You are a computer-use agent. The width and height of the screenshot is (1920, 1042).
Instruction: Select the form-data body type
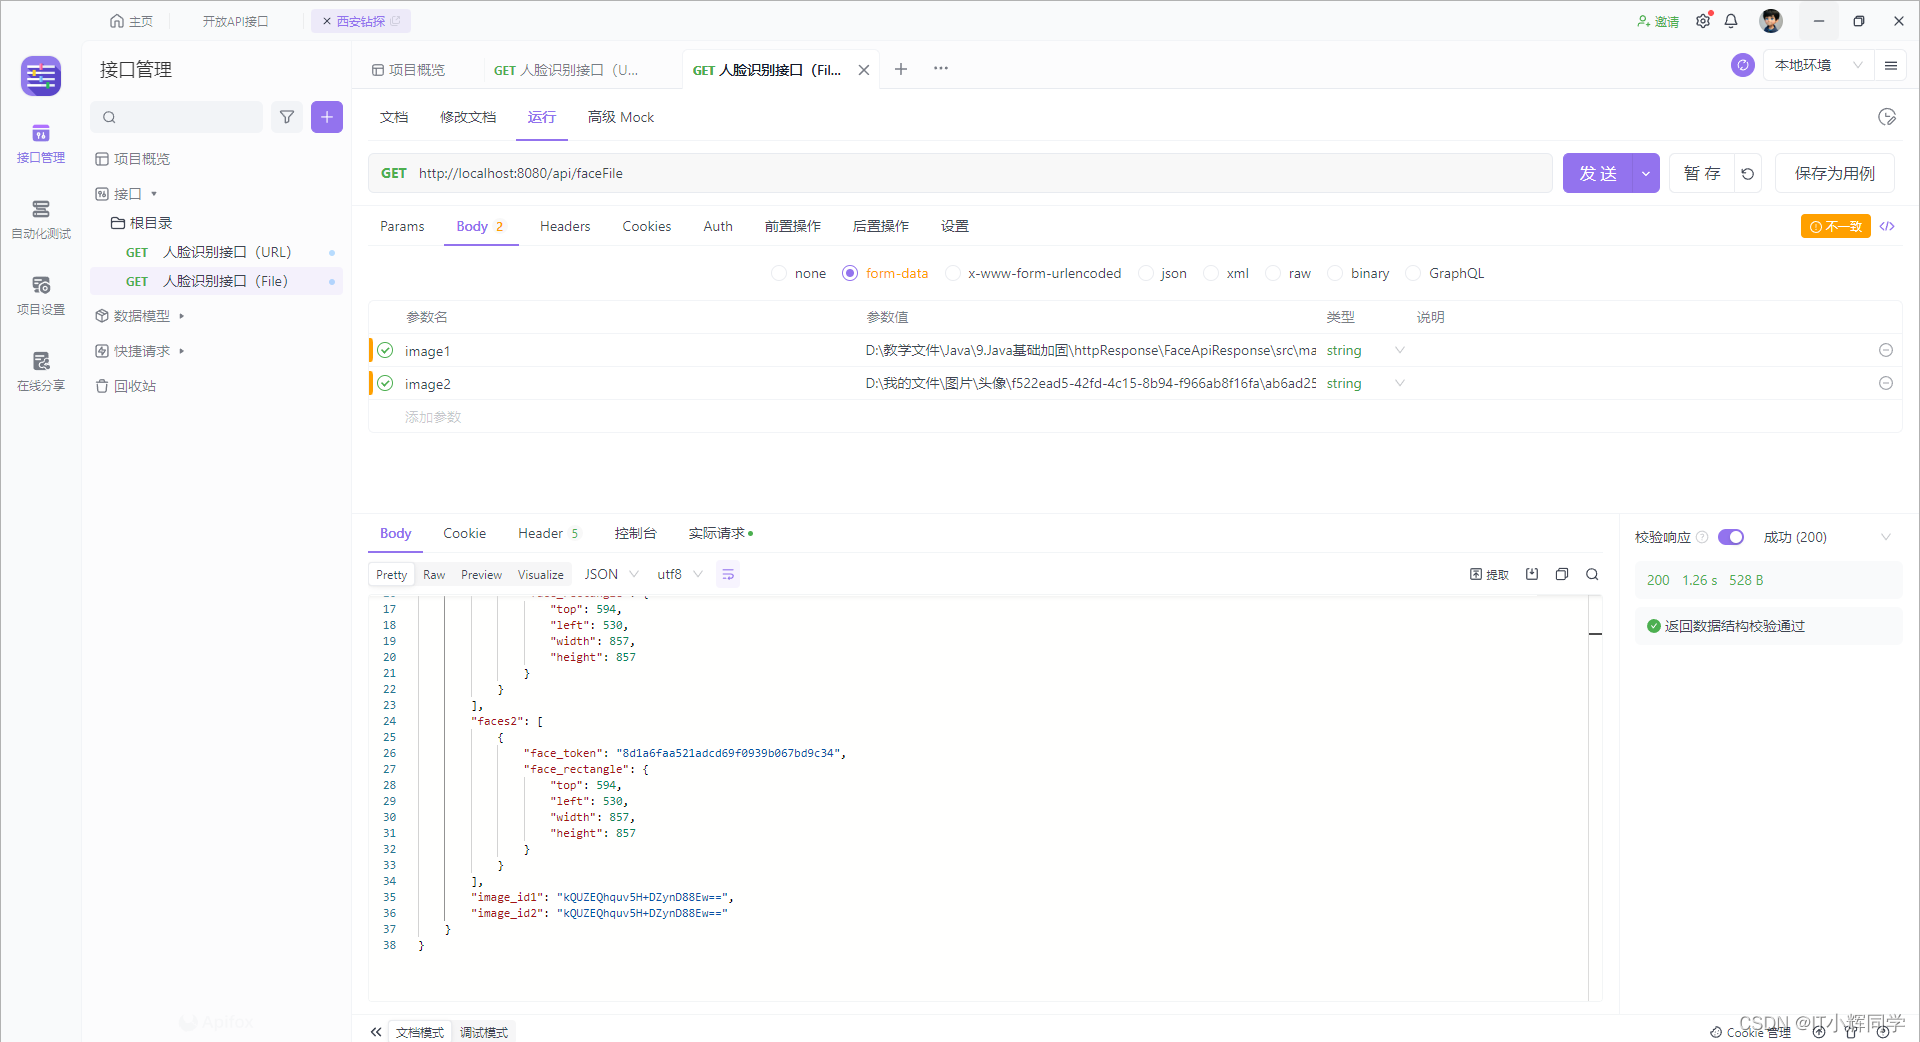pyautogui.click(x=886, y=273)
